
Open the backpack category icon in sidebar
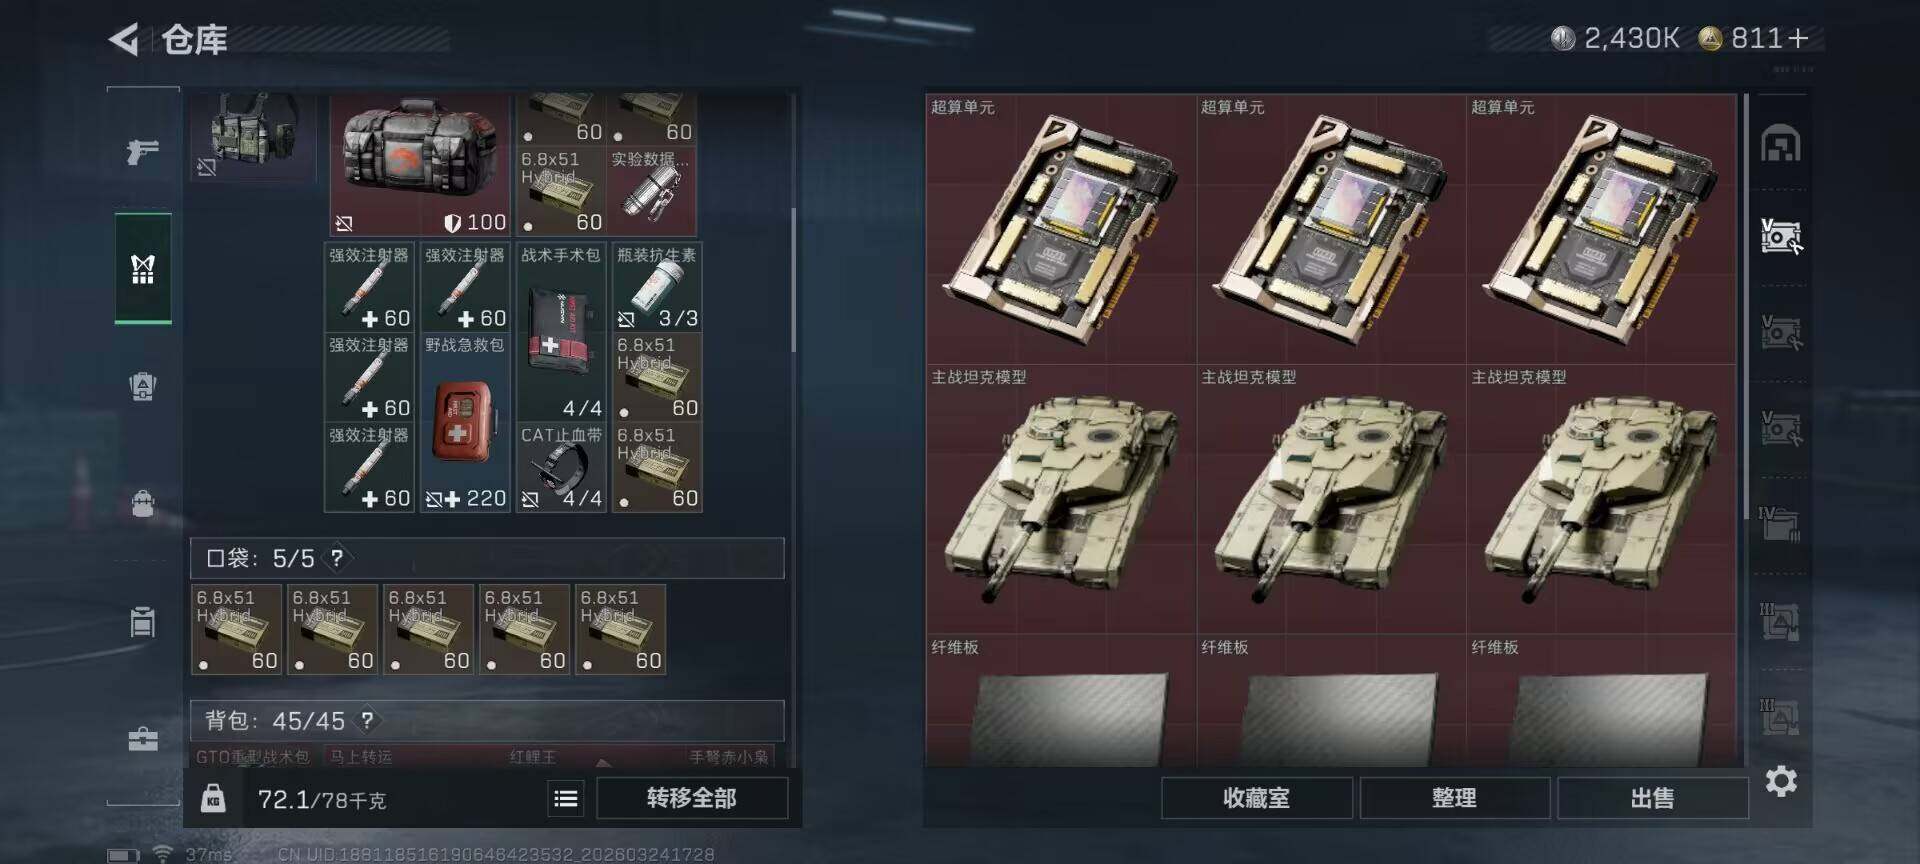[143, 502]
